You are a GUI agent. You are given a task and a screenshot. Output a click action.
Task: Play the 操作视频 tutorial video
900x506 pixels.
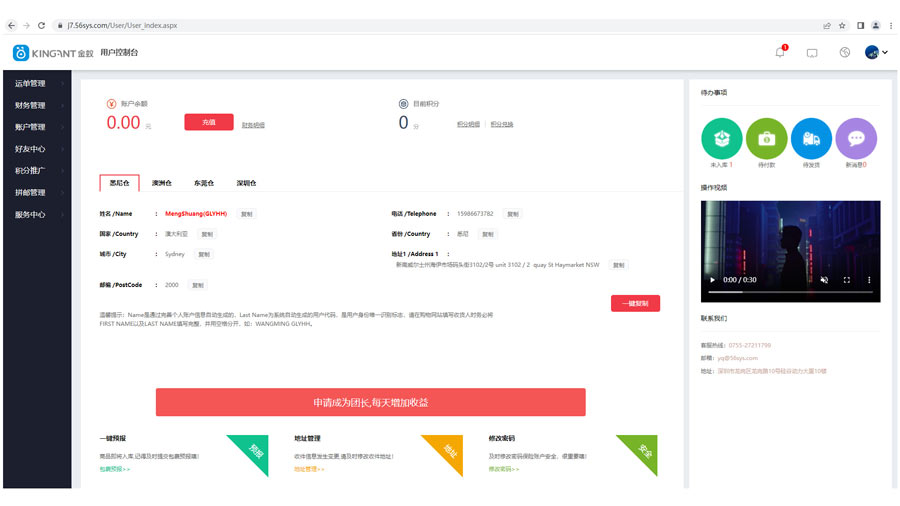tap(713, 280)
